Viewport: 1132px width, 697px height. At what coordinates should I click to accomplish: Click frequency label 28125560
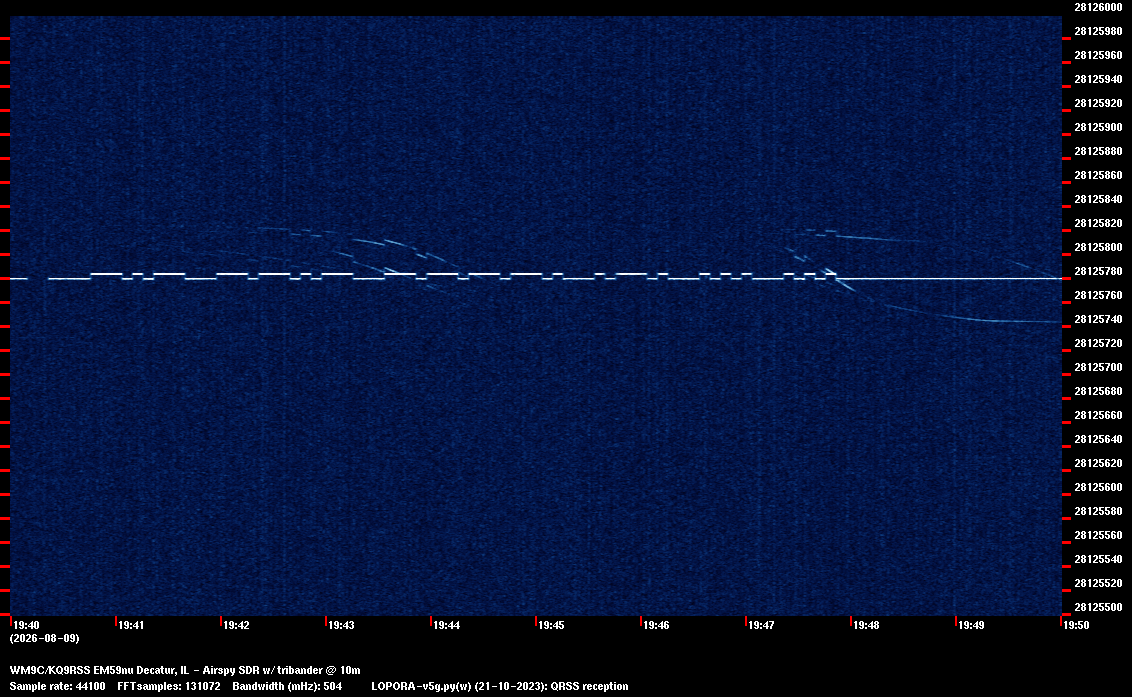pos(1098,534)
